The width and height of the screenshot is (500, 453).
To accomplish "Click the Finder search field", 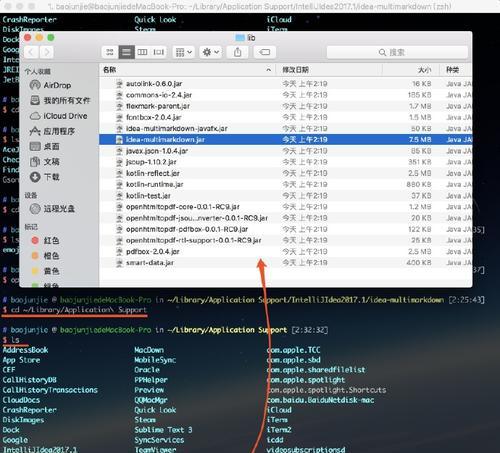I will pos(397,52).
